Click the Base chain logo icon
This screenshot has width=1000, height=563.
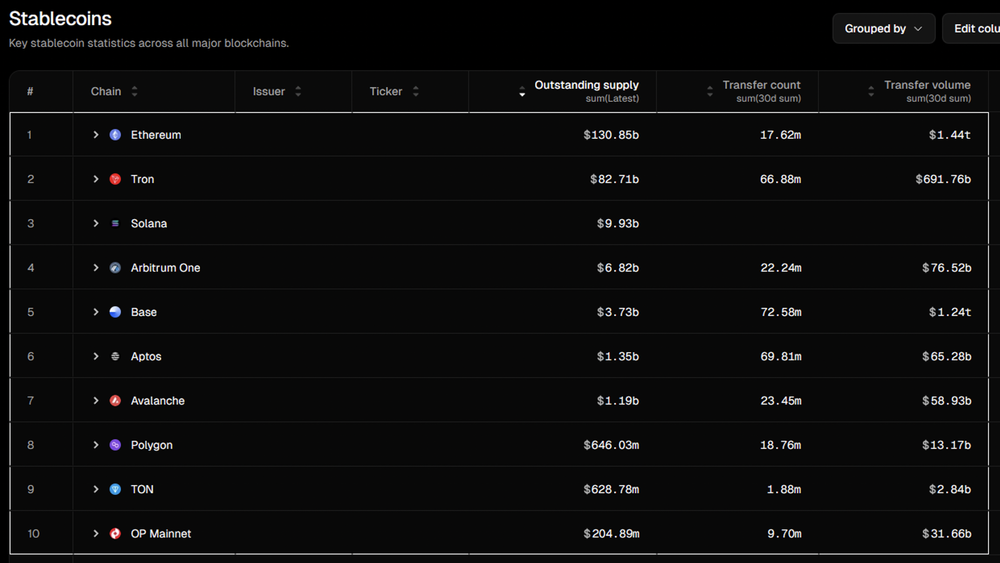point(115,312)
